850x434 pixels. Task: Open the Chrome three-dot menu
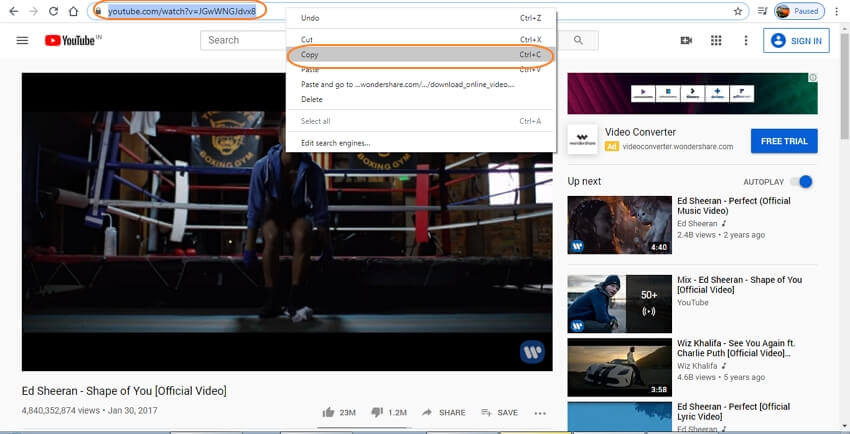click(837, 11)
